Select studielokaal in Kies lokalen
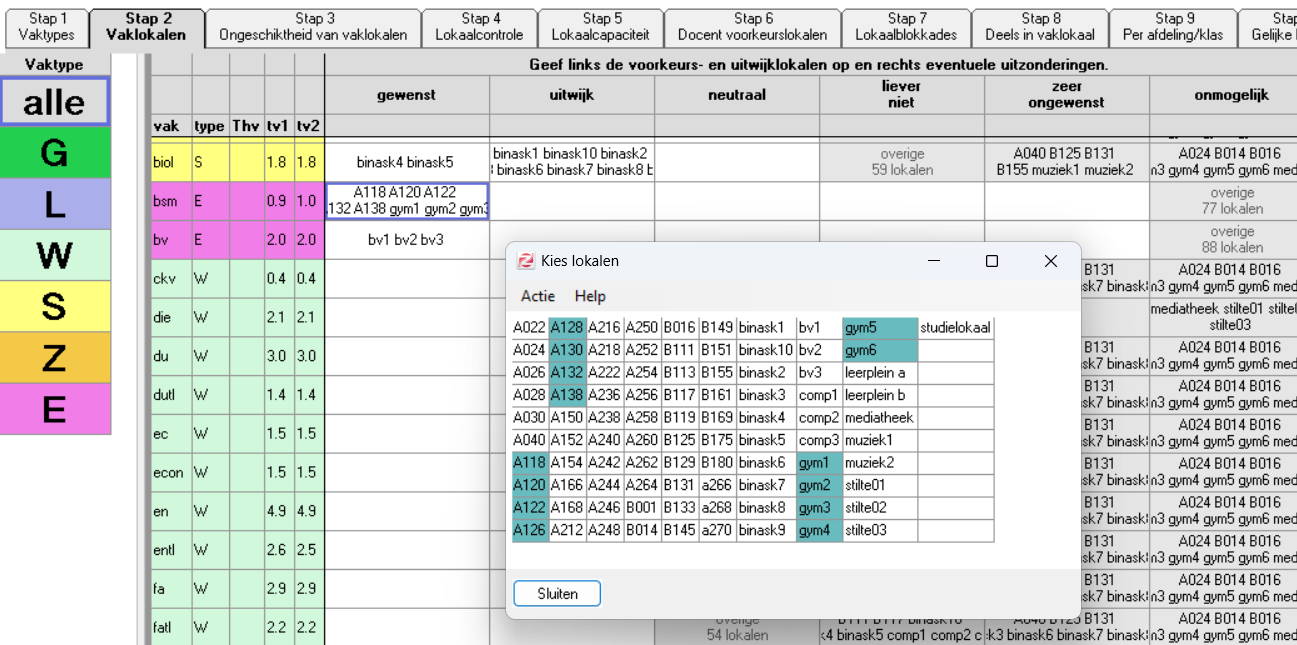This screenshot has width=1297, height=645. [956, 328]
